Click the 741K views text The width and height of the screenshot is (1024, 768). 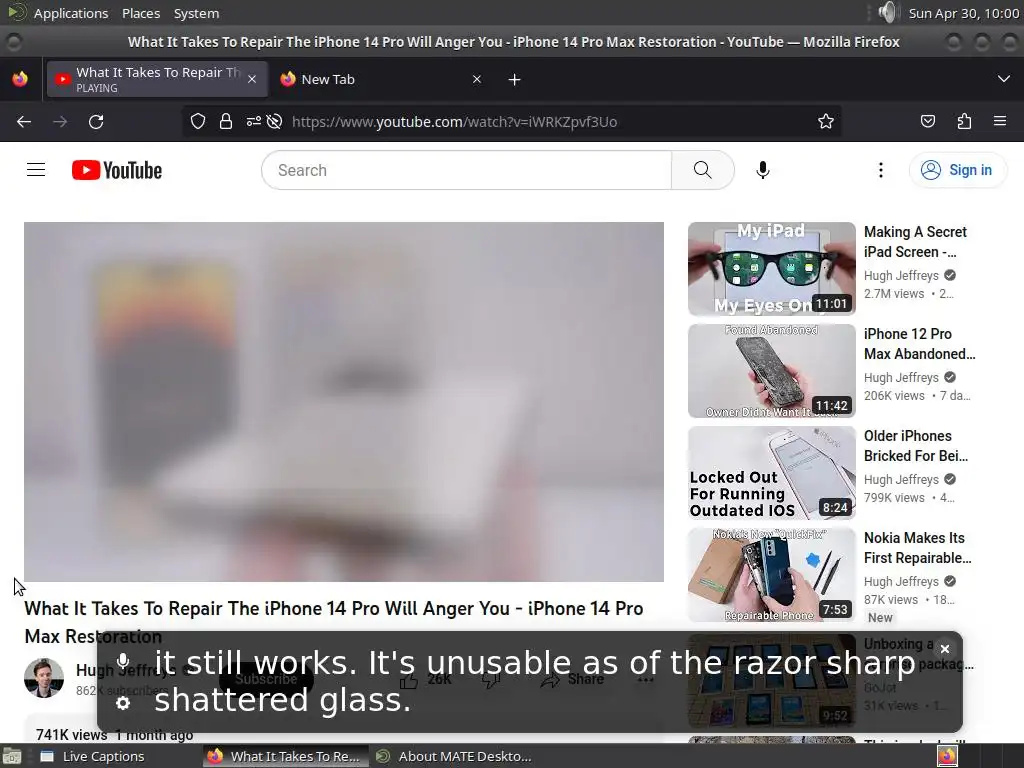tap(71, 735)
